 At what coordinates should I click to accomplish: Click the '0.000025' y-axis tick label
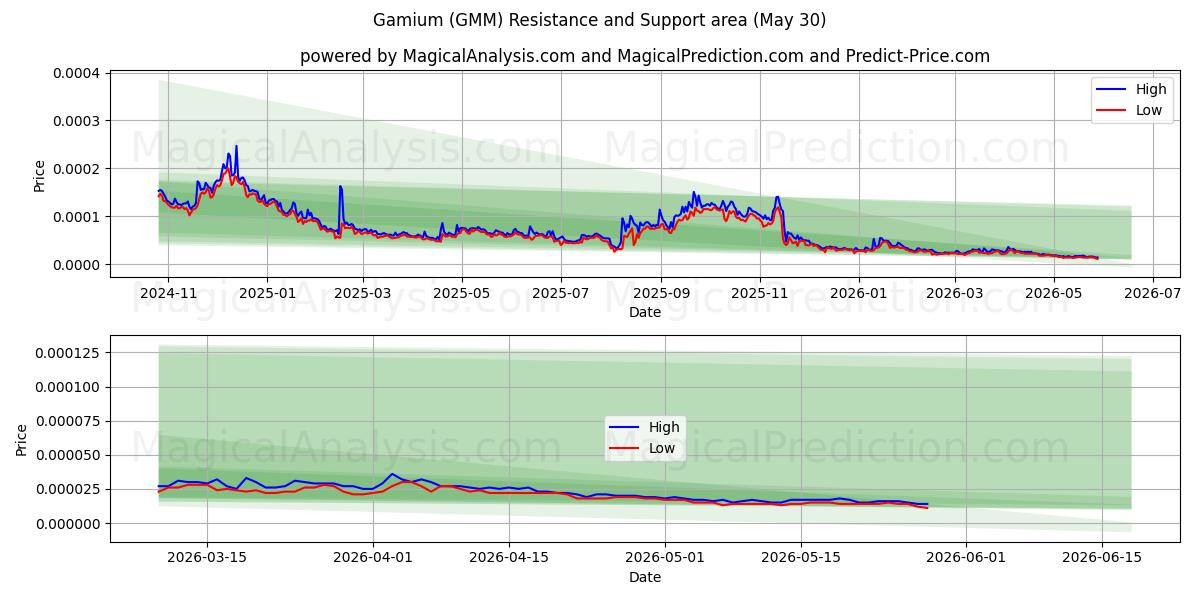click(69, 489)
